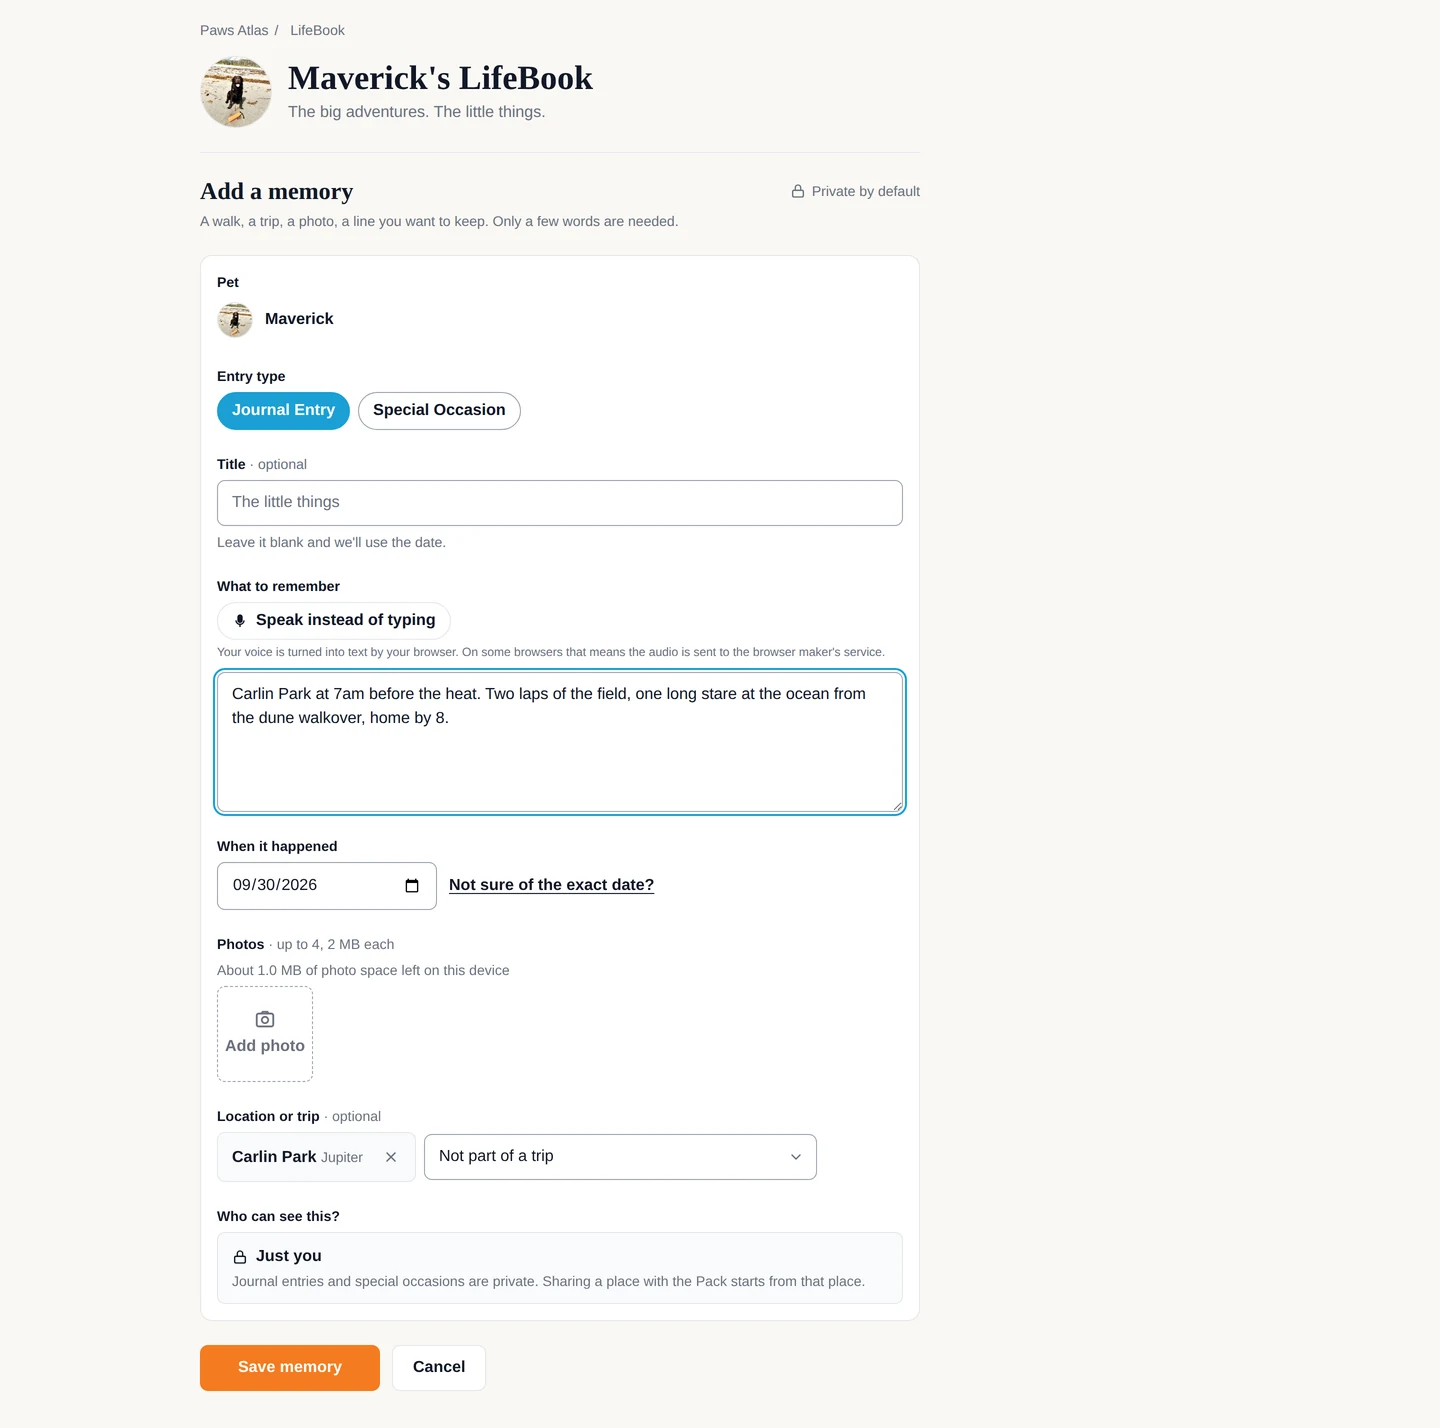The width and height of the screenshot is (1440, 1428).
Task: Click the When it happened date field
Action: click(327, 886)
